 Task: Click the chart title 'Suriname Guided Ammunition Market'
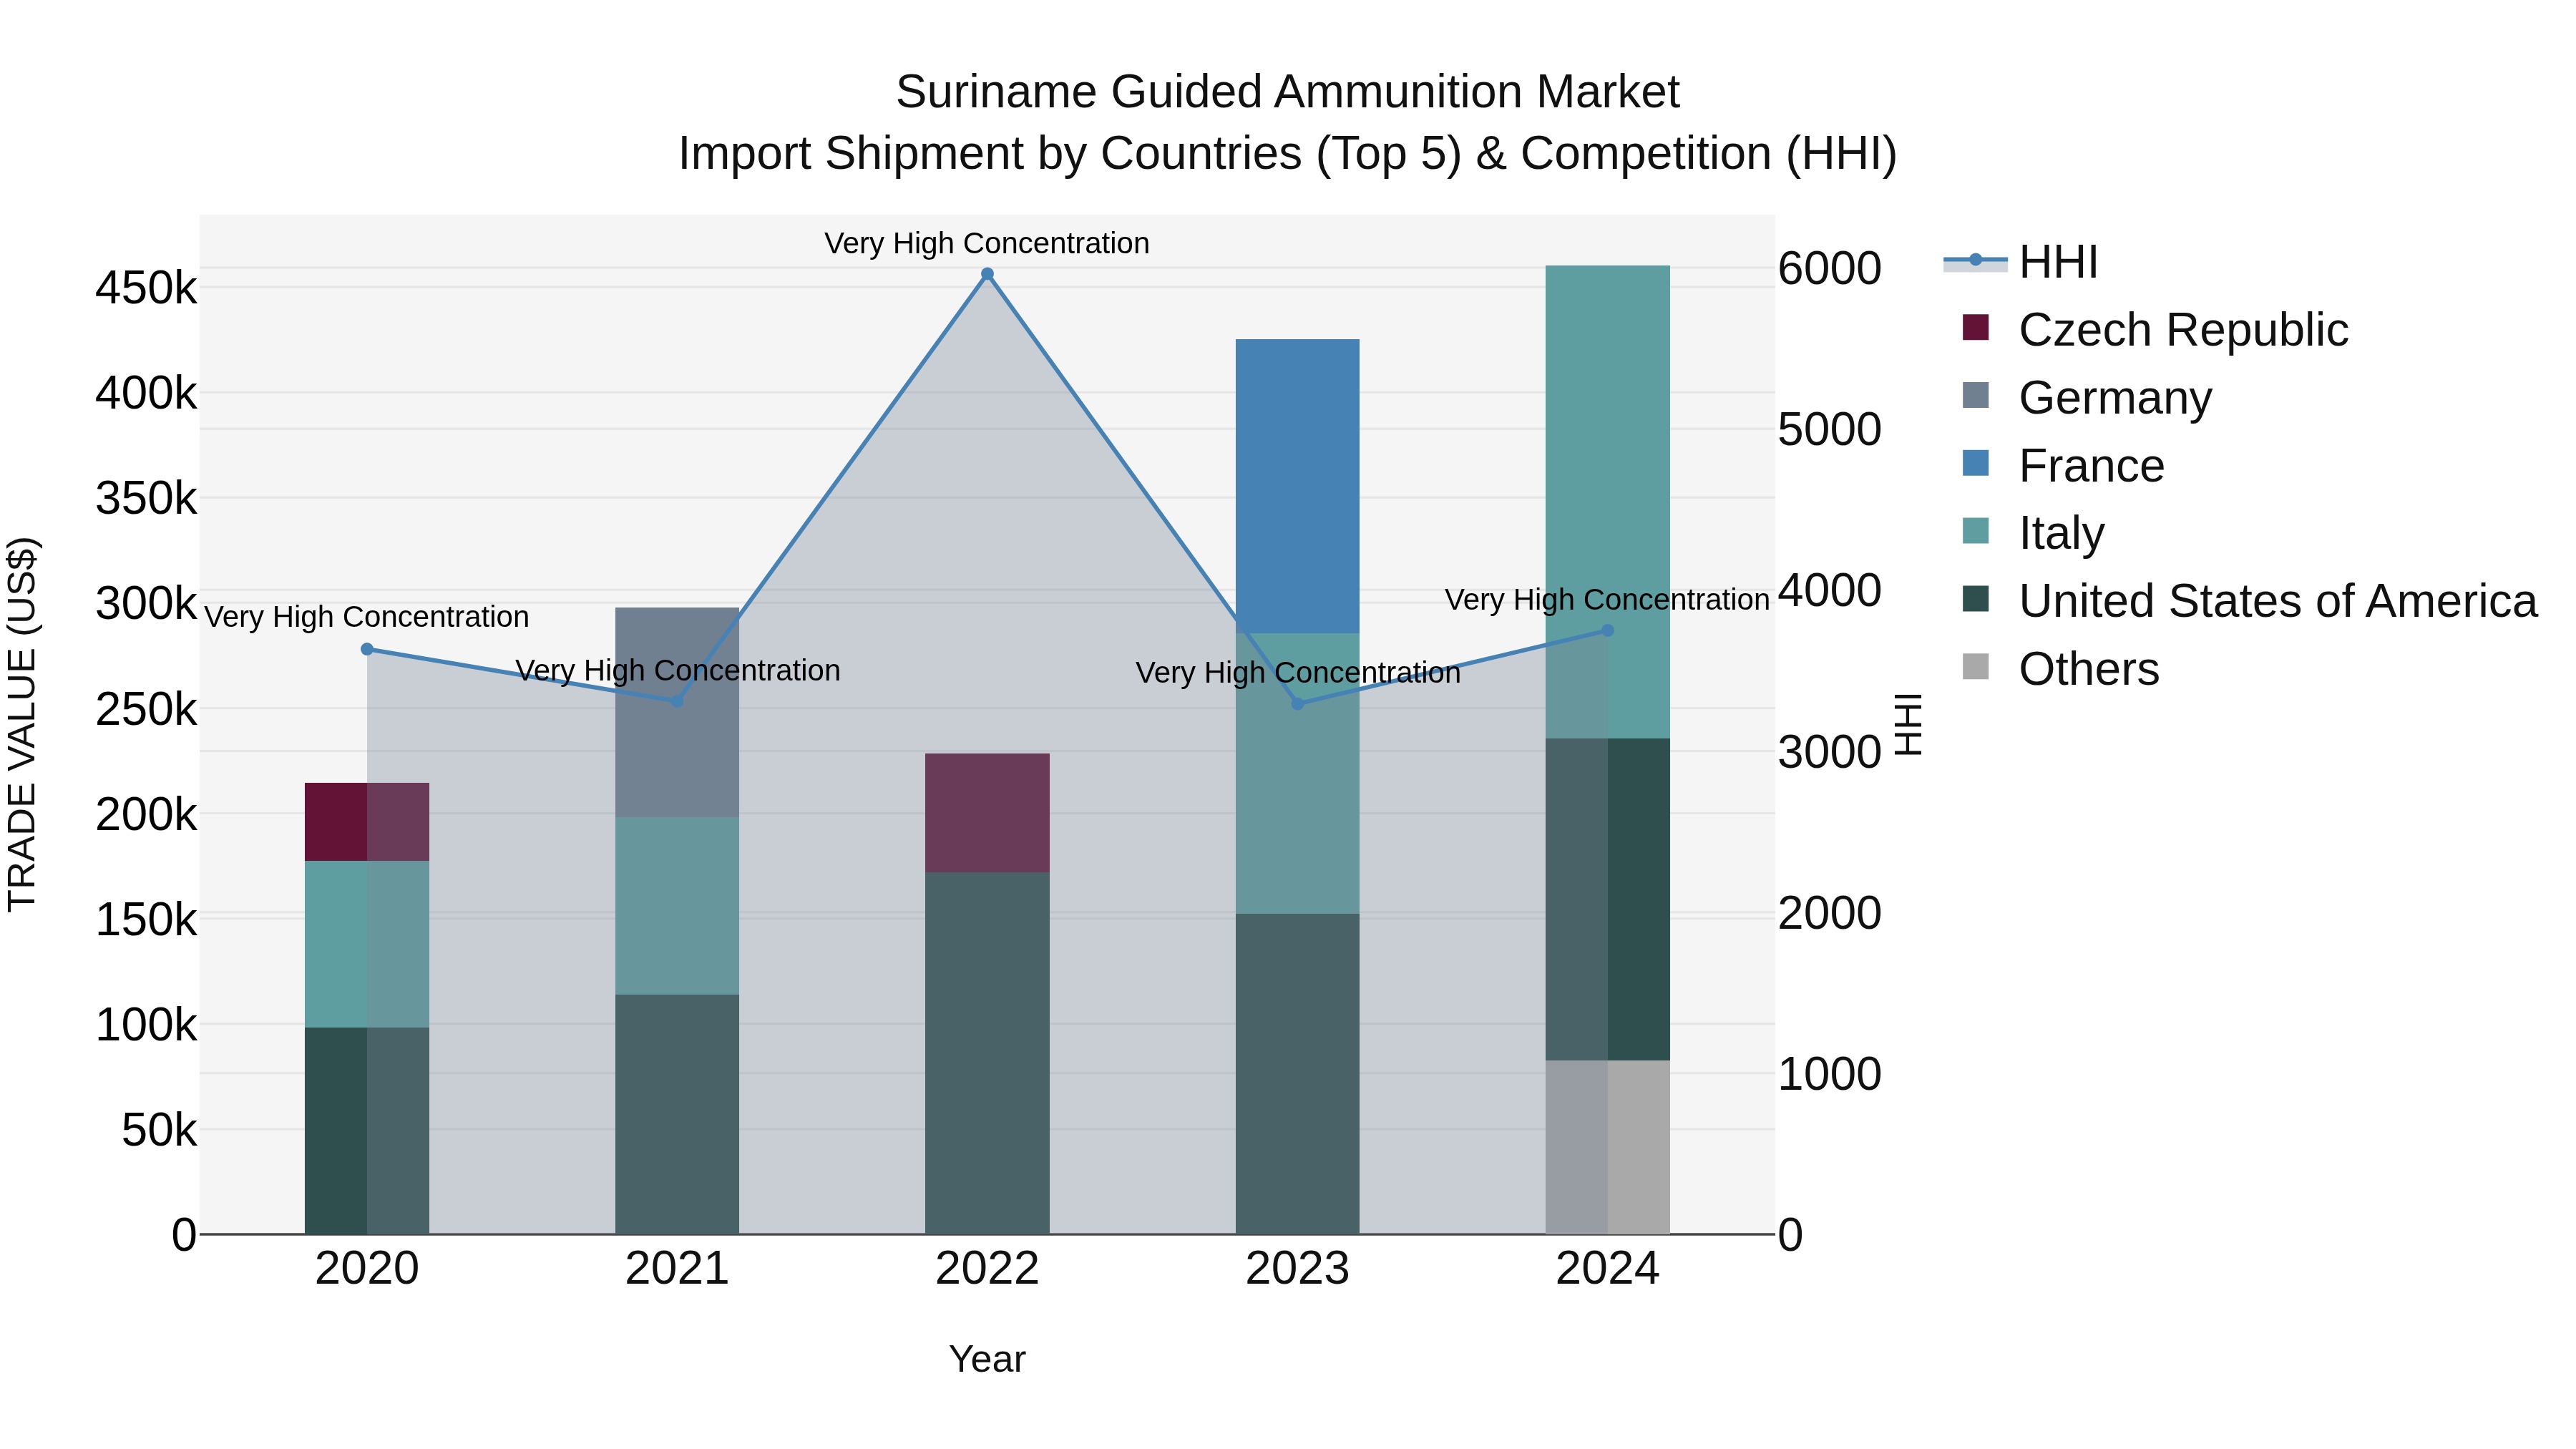pyautogui.click(x=1288, y=92)
